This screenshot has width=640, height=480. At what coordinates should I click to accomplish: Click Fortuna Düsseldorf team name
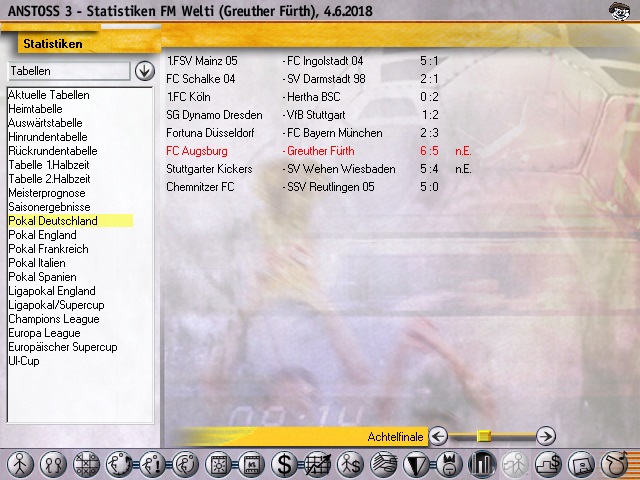coord(210,133)
